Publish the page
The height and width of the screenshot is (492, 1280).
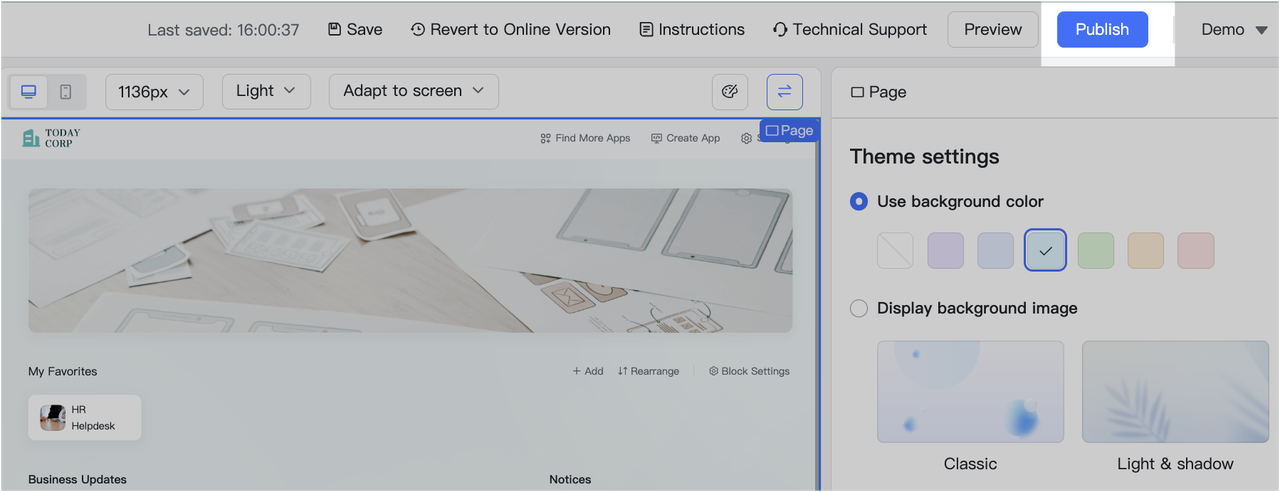coord(1102,29)
